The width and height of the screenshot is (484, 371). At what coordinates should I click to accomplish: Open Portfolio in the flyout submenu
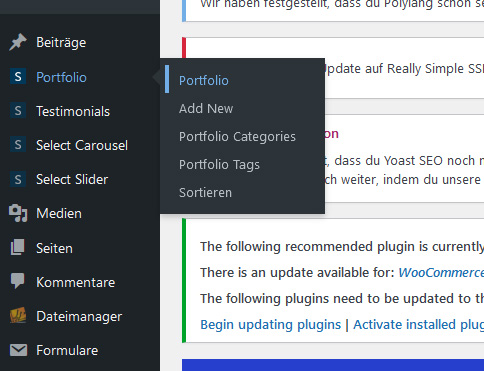point(204,81)
